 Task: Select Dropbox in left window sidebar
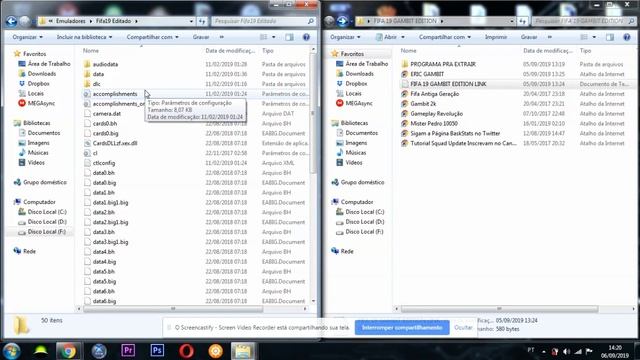click(x=38, y=84)
